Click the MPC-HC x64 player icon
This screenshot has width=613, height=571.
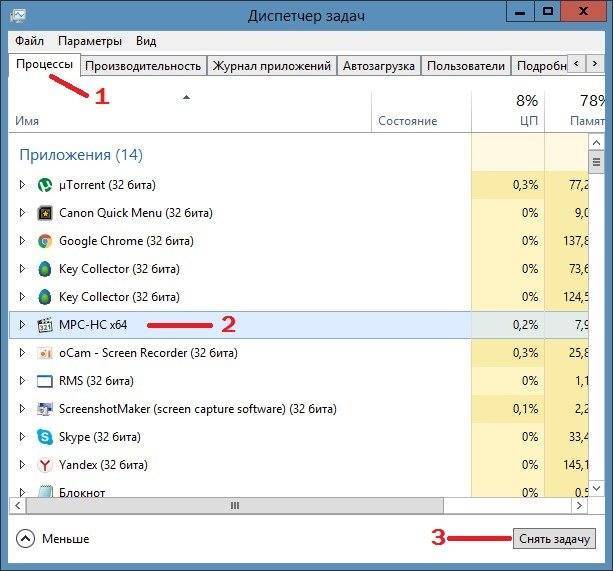point(45,325)
